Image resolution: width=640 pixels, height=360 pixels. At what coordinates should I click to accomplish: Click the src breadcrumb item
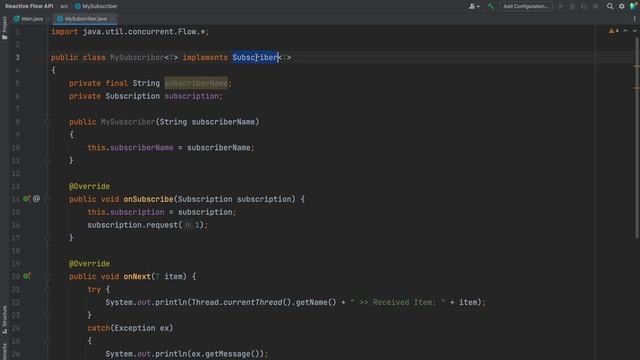pyautogui.click(x=64, y=6)
